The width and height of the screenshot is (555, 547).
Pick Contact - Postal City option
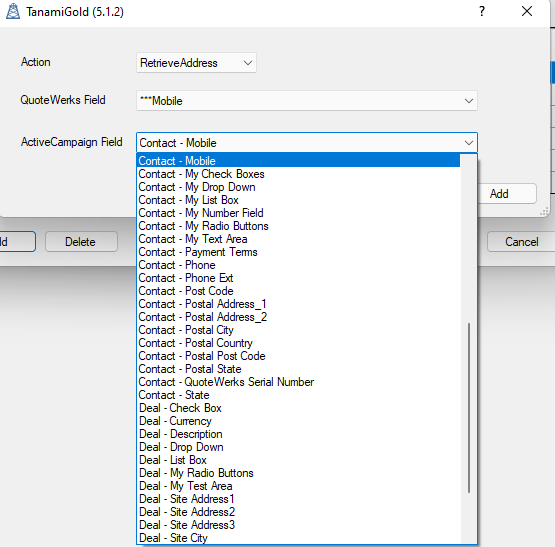[299, 330]
